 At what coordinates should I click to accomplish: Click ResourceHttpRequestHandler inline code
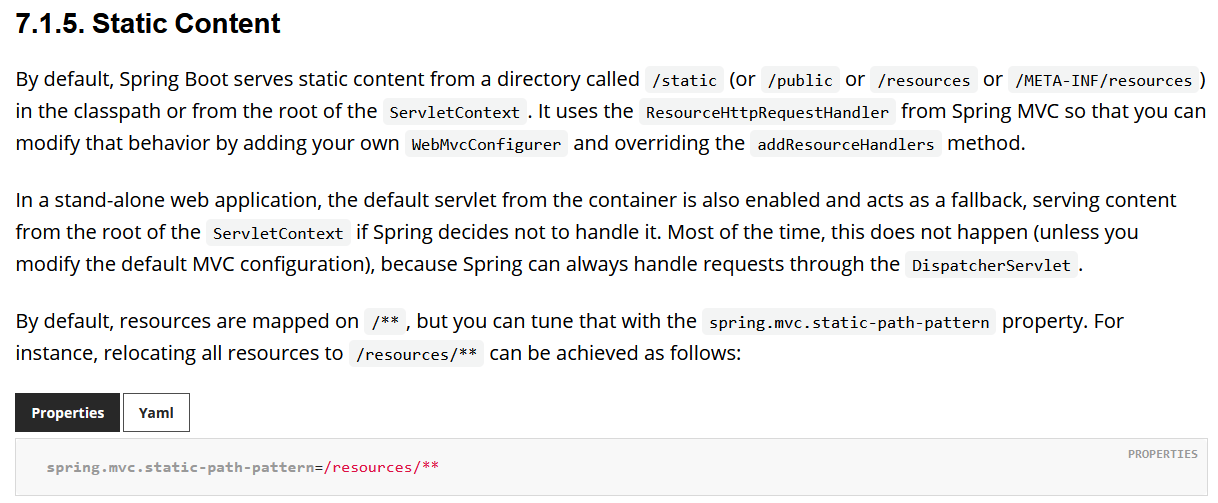(768, 112)
